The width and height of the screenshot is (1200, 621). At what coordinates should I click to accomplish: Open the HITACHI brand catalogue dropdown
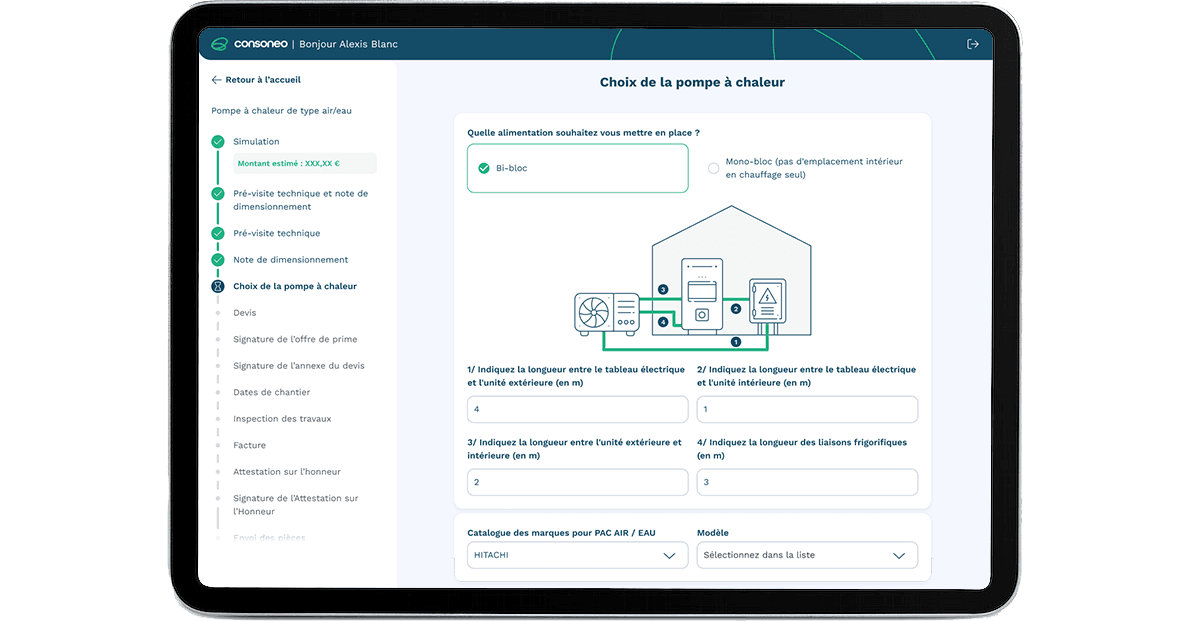pos(577,555)
